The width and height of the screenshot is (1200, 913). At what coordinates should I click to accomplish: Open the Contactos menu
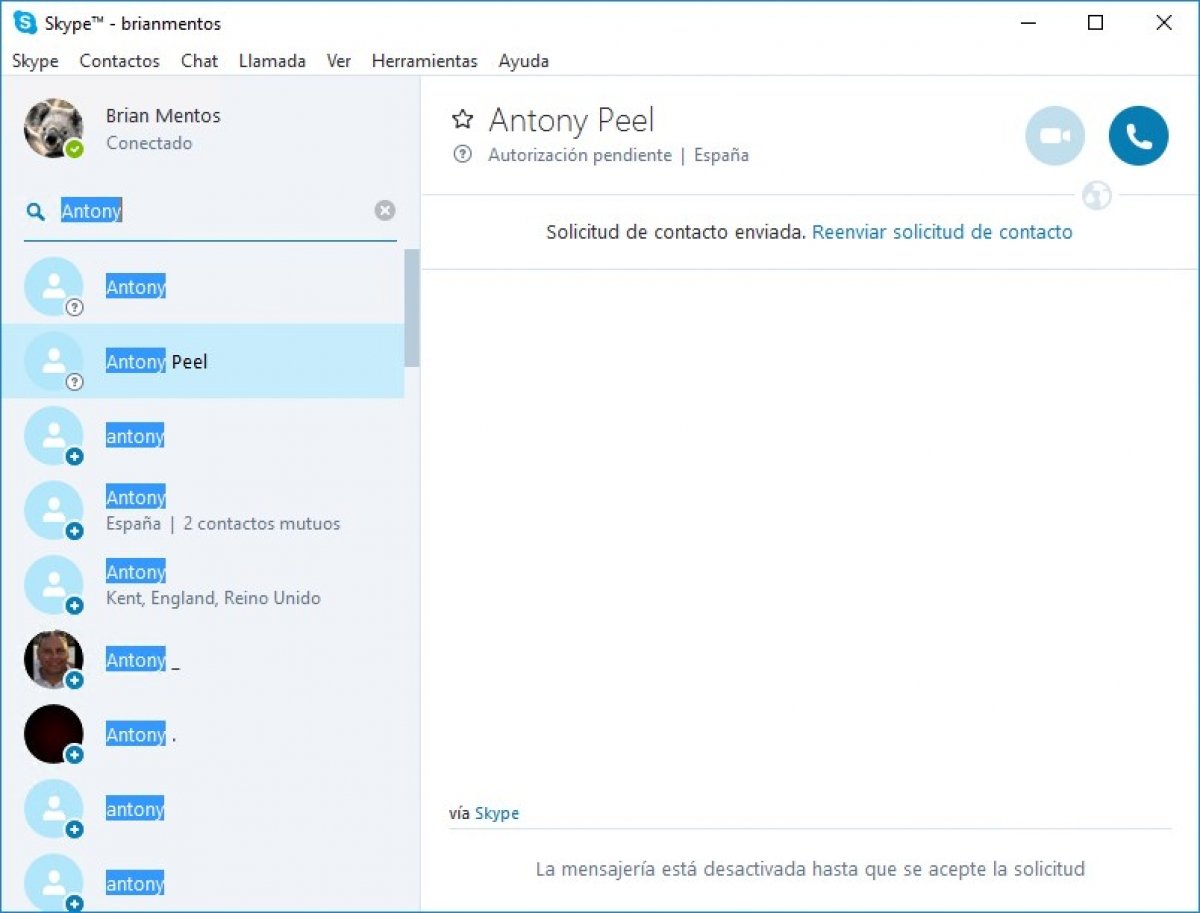[x=119, y=61]
